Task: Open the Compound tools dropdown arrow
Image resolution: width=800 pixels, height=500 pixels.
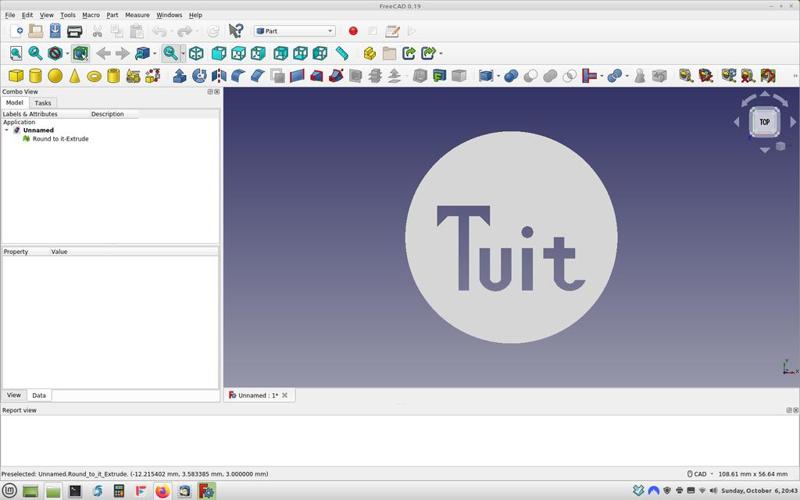Action: (498, 77)
